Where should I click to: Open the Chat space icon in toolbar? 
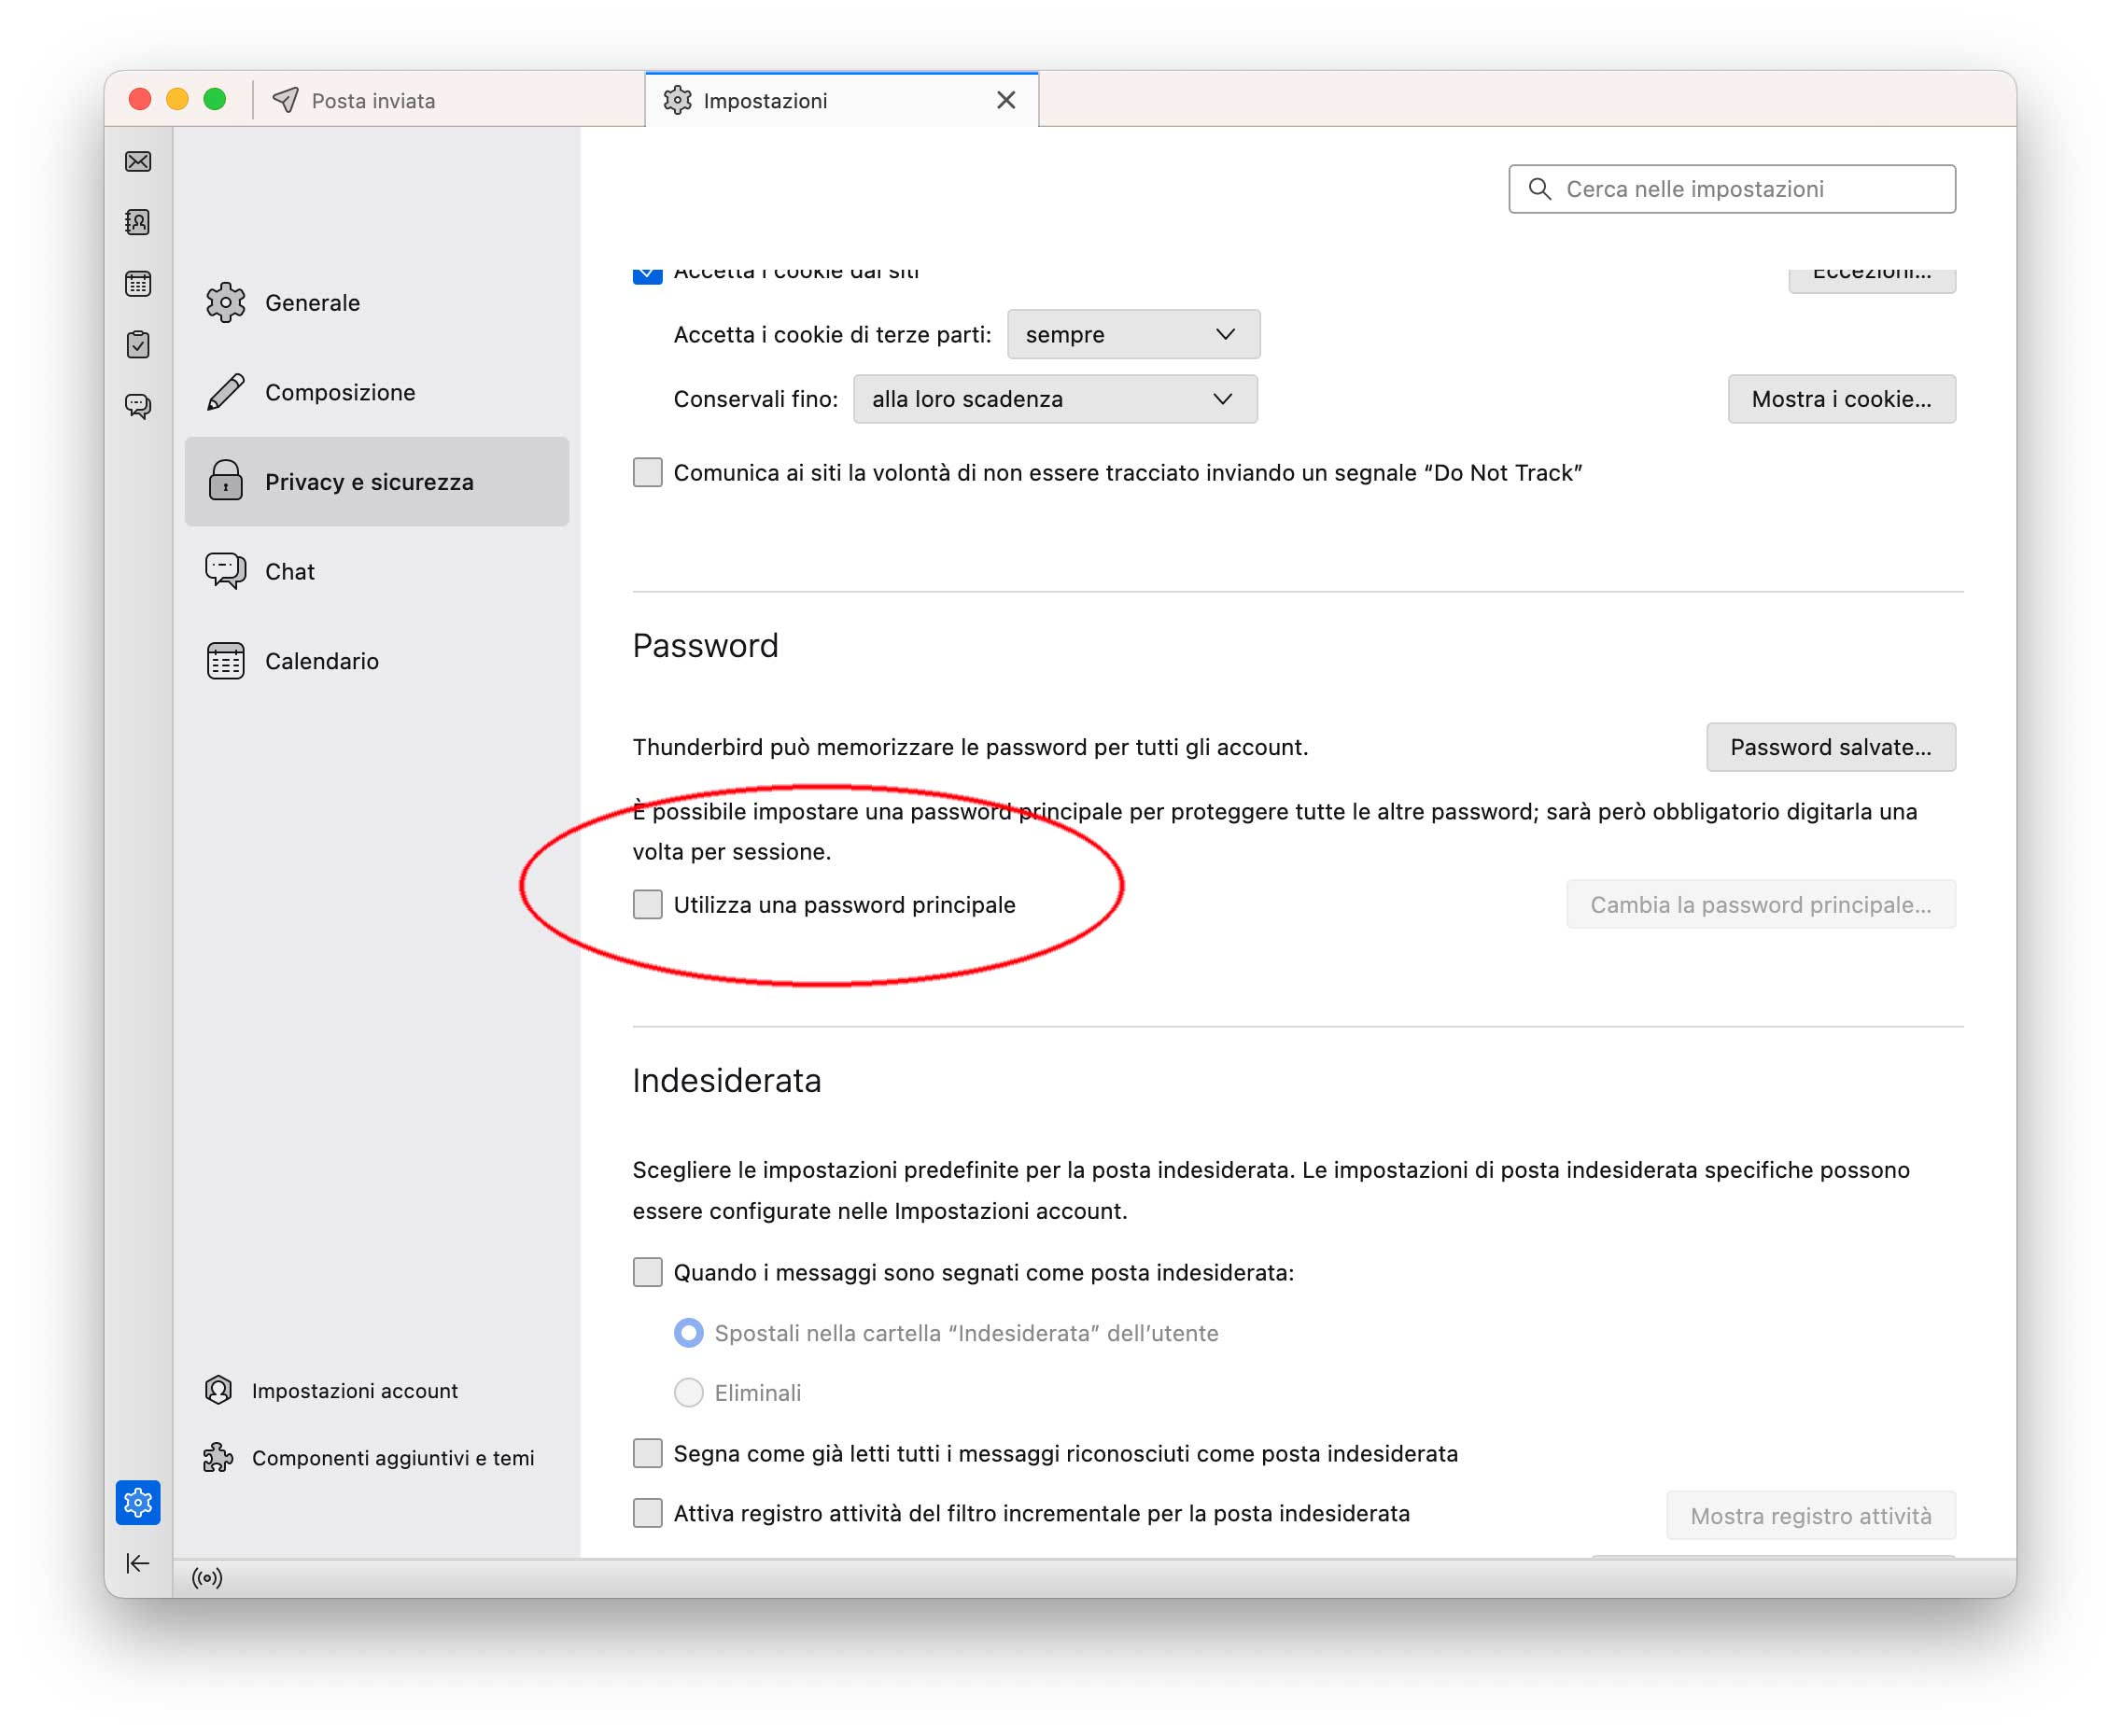pyautogui.click(x=138, y=406)
